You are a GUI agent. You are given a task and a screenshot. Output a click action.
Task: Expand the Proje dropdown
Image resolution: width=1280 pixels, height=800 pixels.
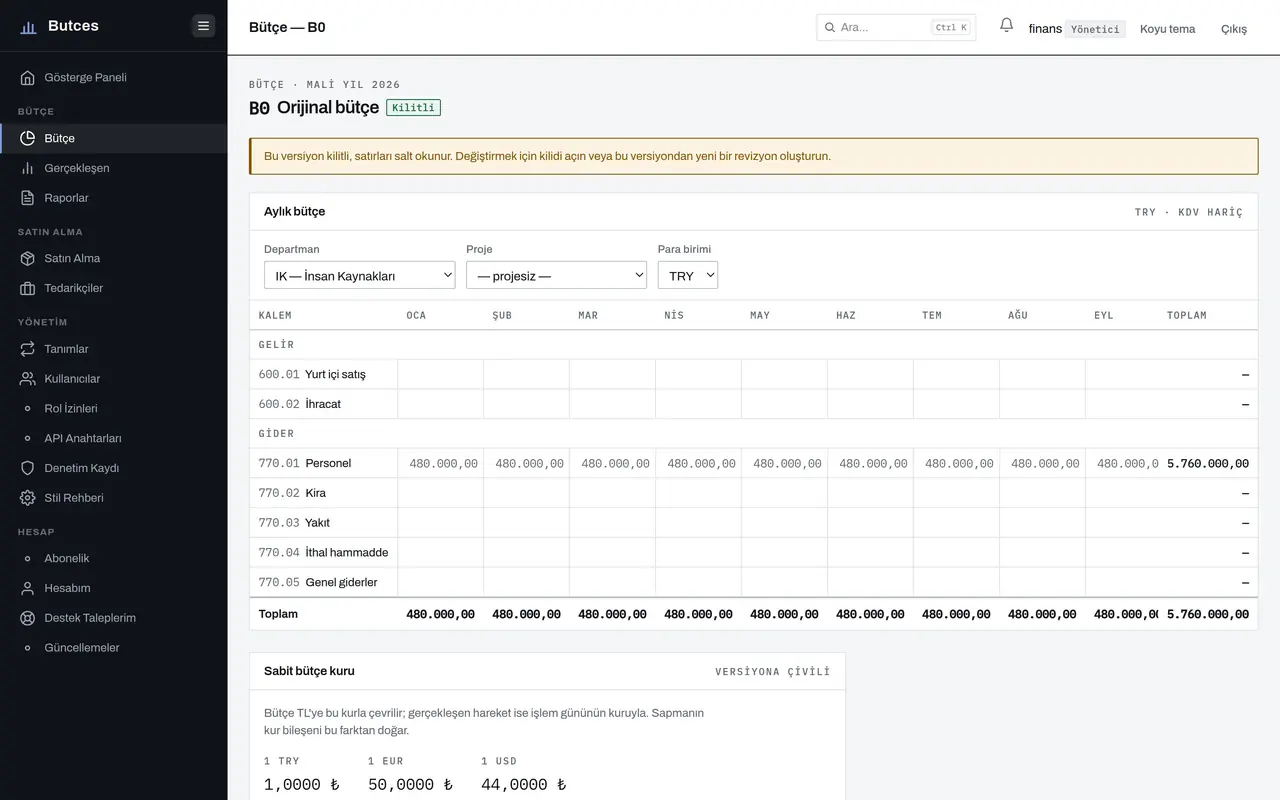pos(556,275)
